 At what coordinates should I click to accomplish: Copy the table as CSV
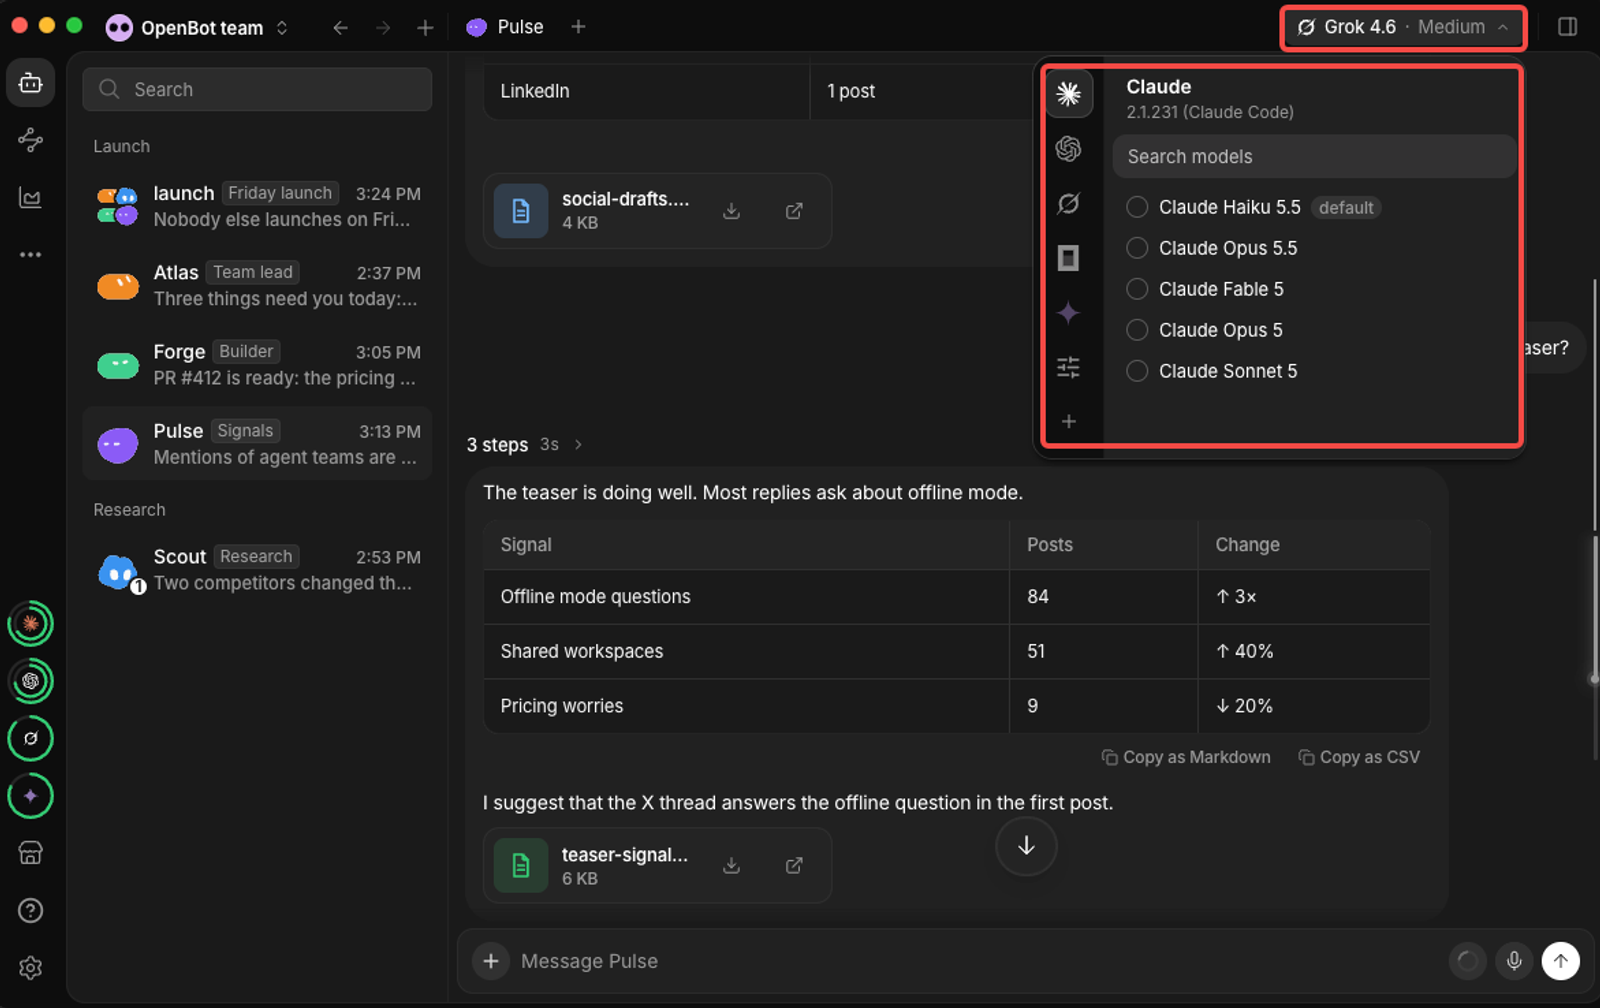point(1359,757)
